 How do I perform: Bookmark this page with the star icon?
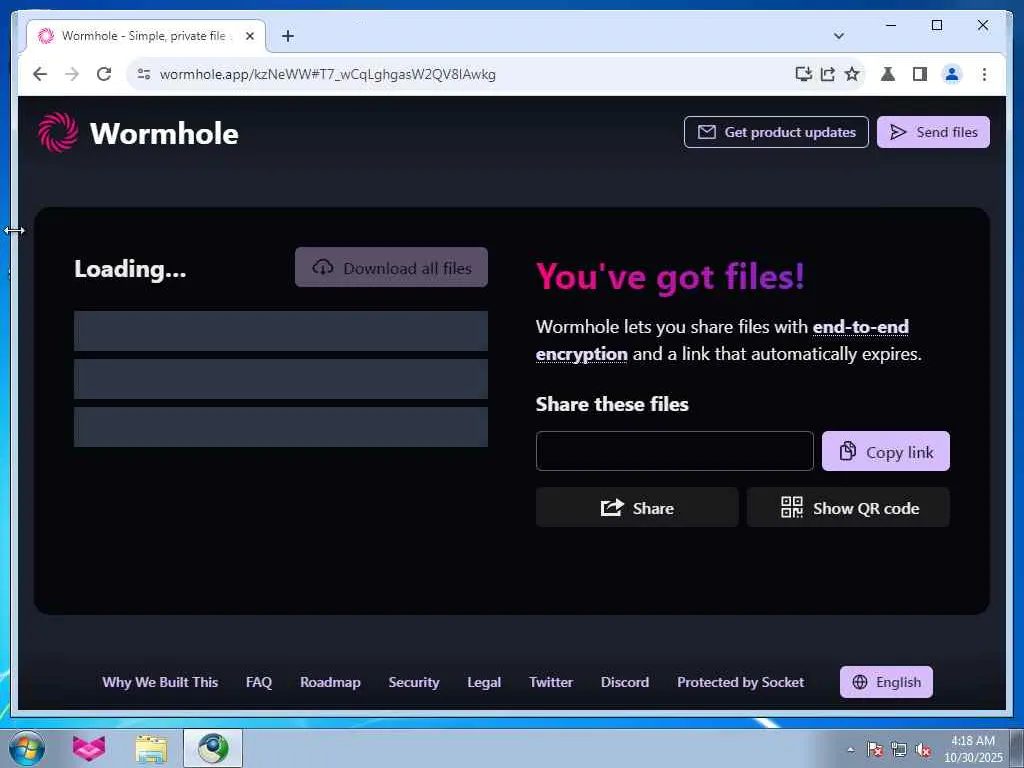click(852, 74)
